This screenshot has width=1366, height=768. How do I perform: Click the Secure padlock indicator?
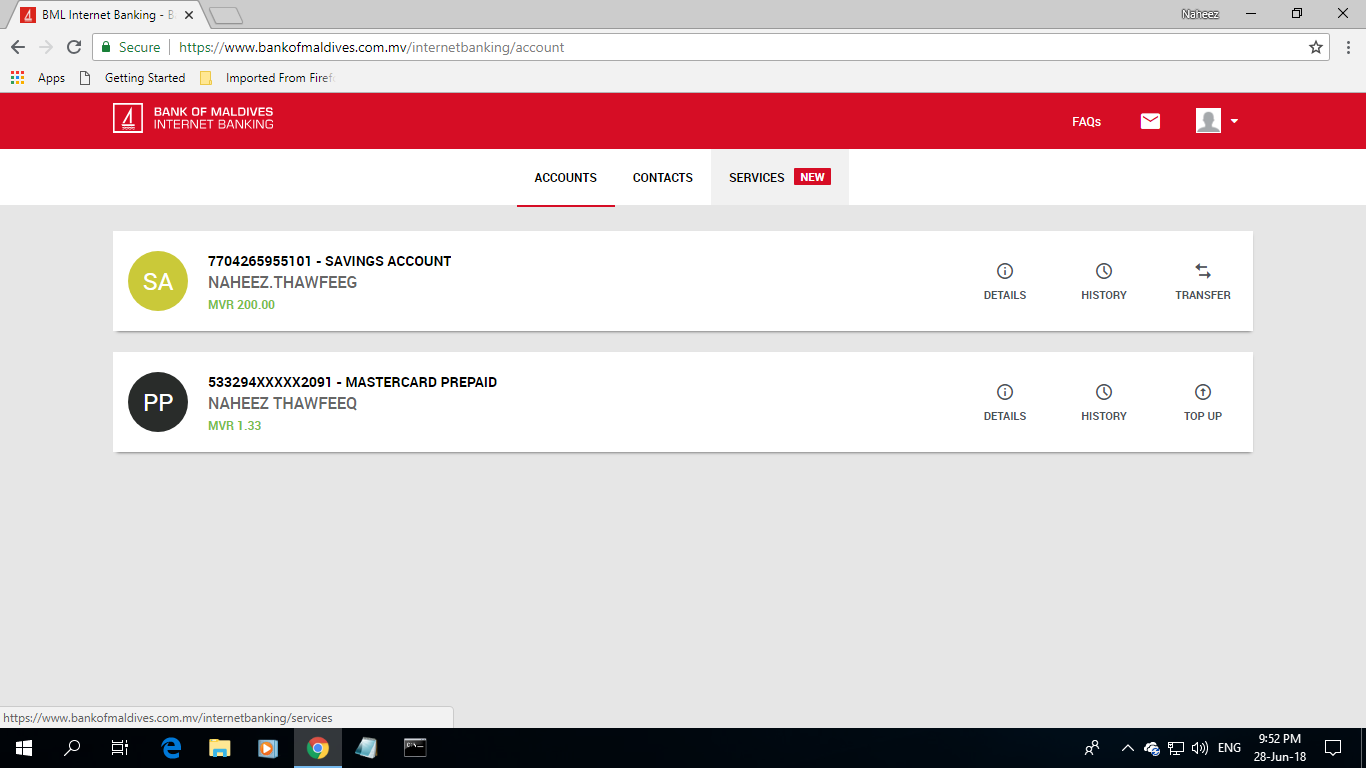pyautogui.click(x=131, y=47)
